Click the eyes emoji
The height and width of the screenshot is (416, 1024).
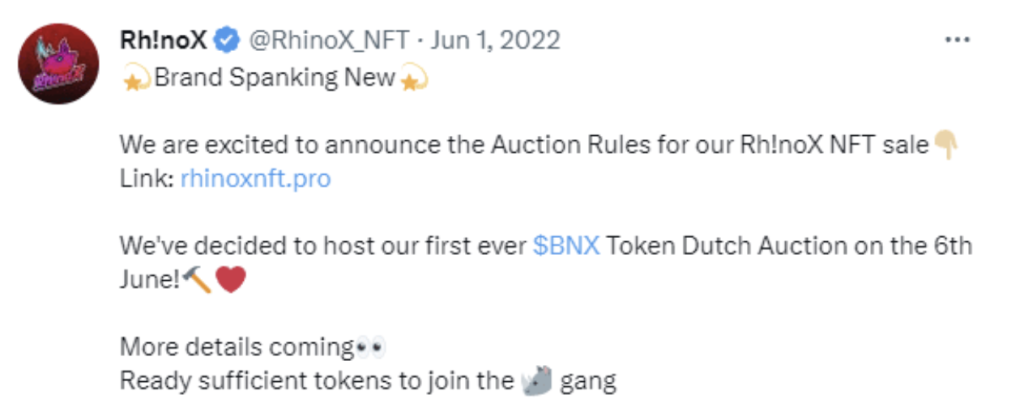pyautogui.click(x=370, y=347)
